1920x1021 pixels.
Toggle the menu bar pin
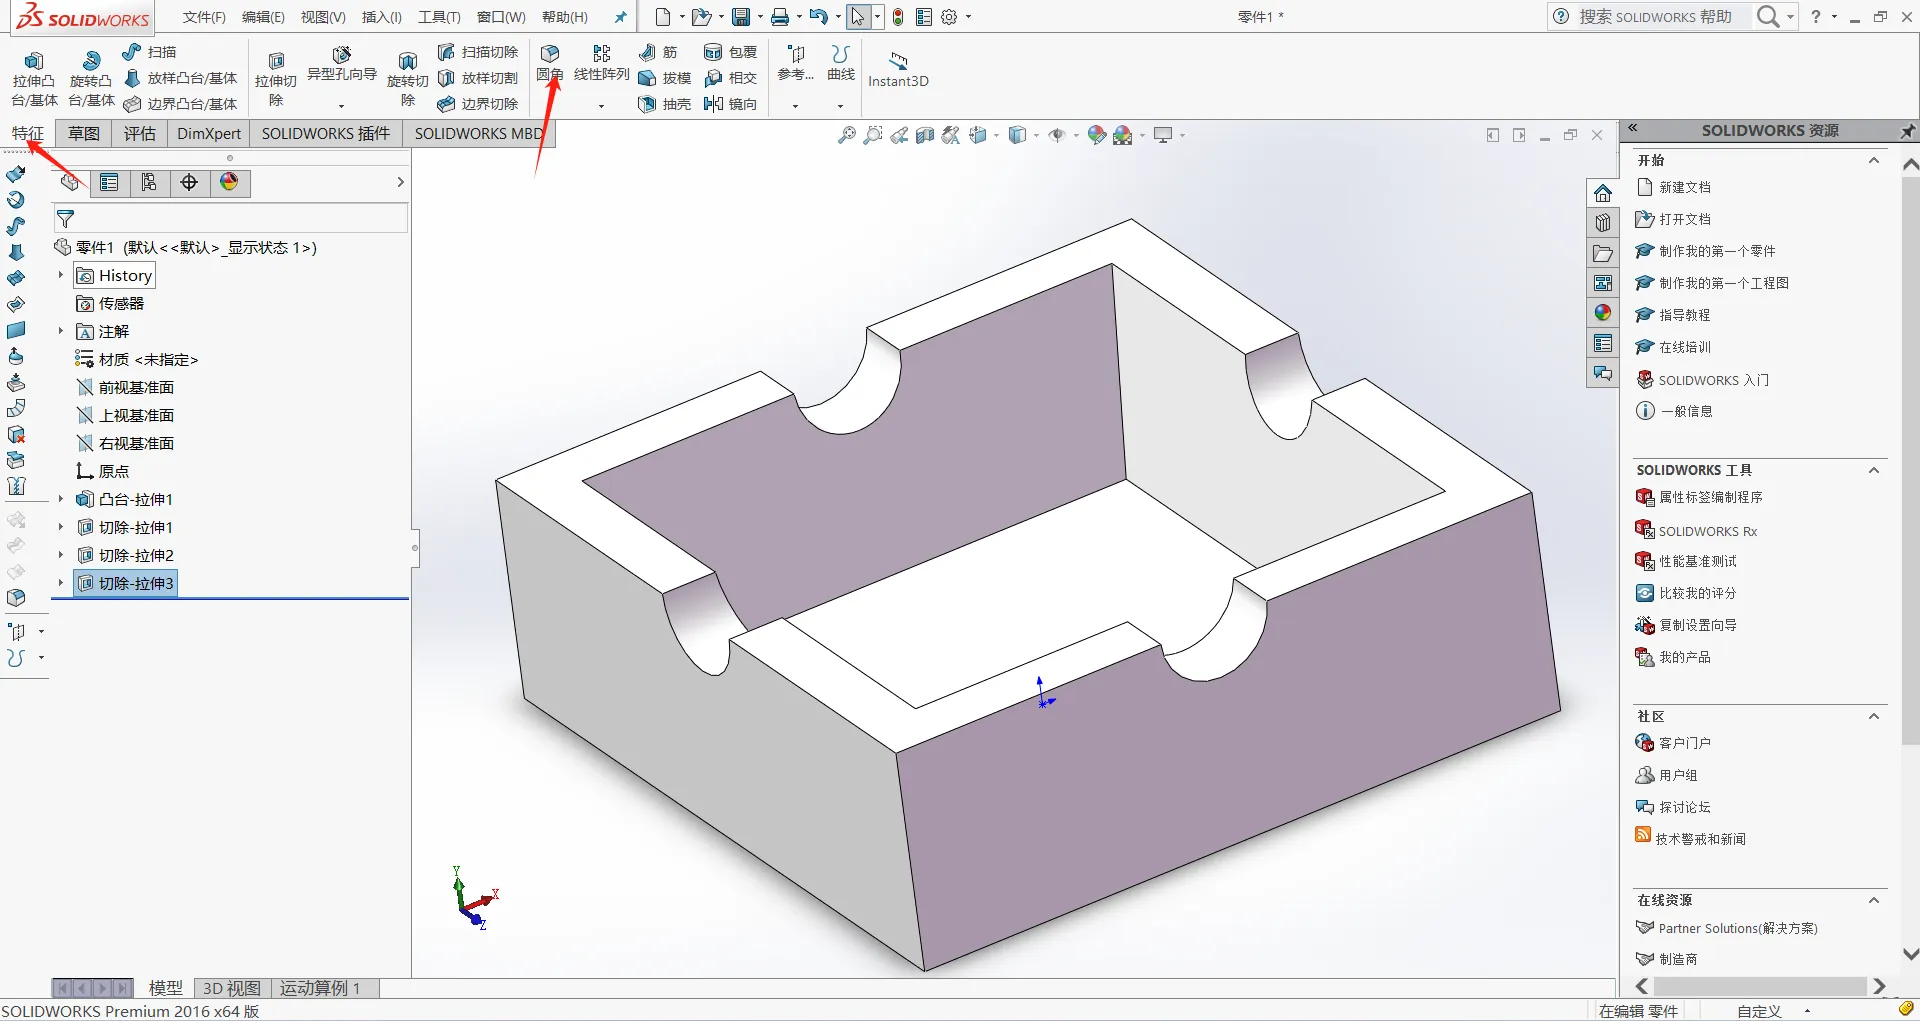pyautogui.click(x=620, y=17)
